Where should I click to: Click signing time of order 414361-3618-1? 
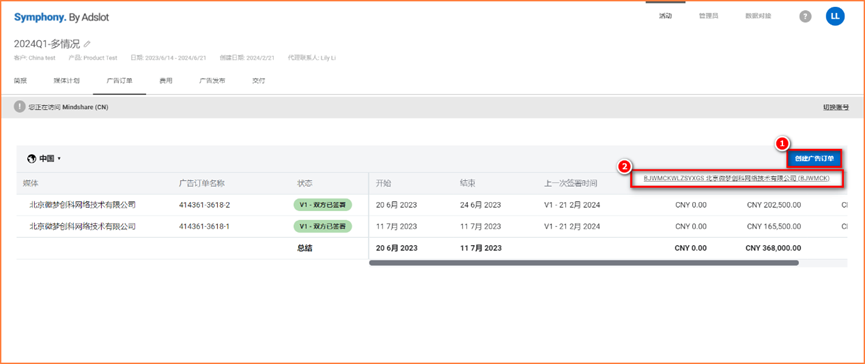tap(572, 226)
